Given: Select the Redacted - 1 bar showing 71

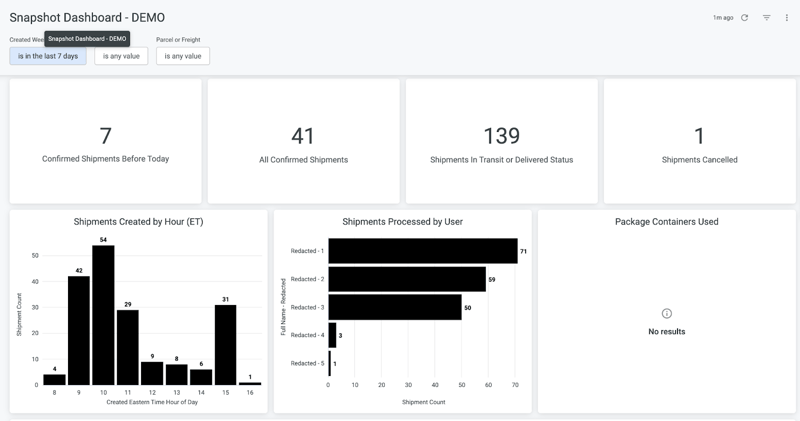Looking at the screenshot, I should 422,251.
